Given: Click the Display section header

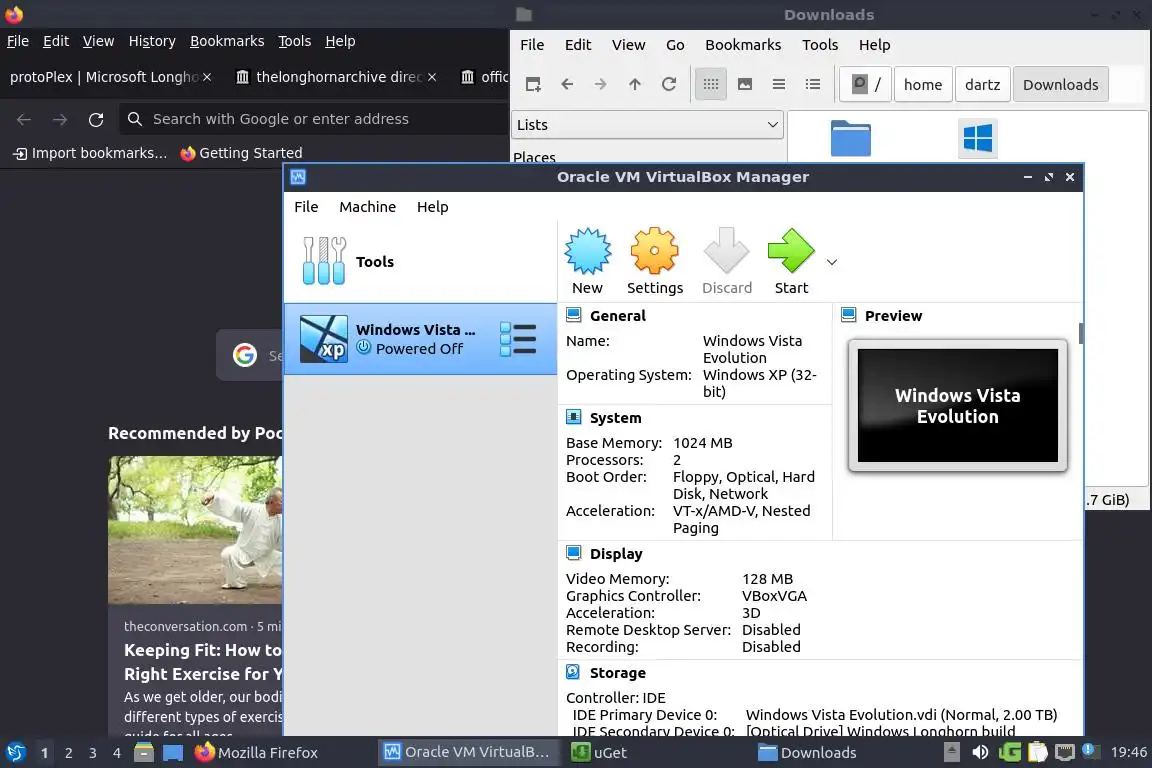Looking at the screenshot, I should tap(616, 553).
